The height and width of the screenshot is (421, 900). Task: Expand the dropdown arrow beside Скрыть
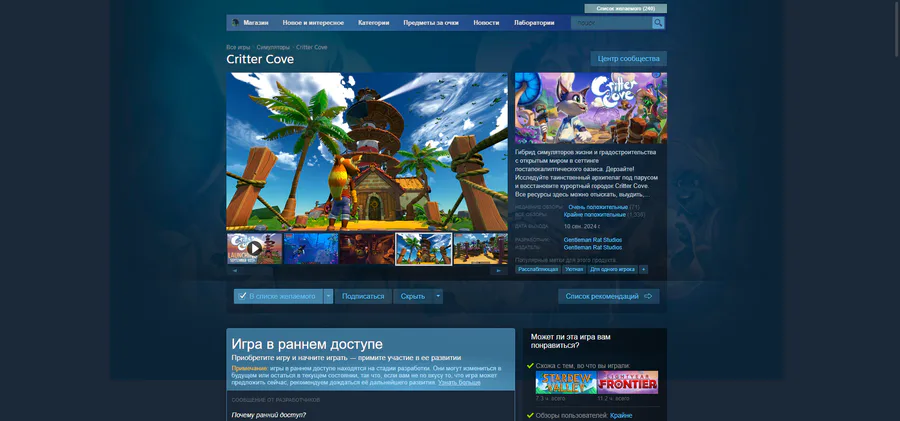(438, 296)
